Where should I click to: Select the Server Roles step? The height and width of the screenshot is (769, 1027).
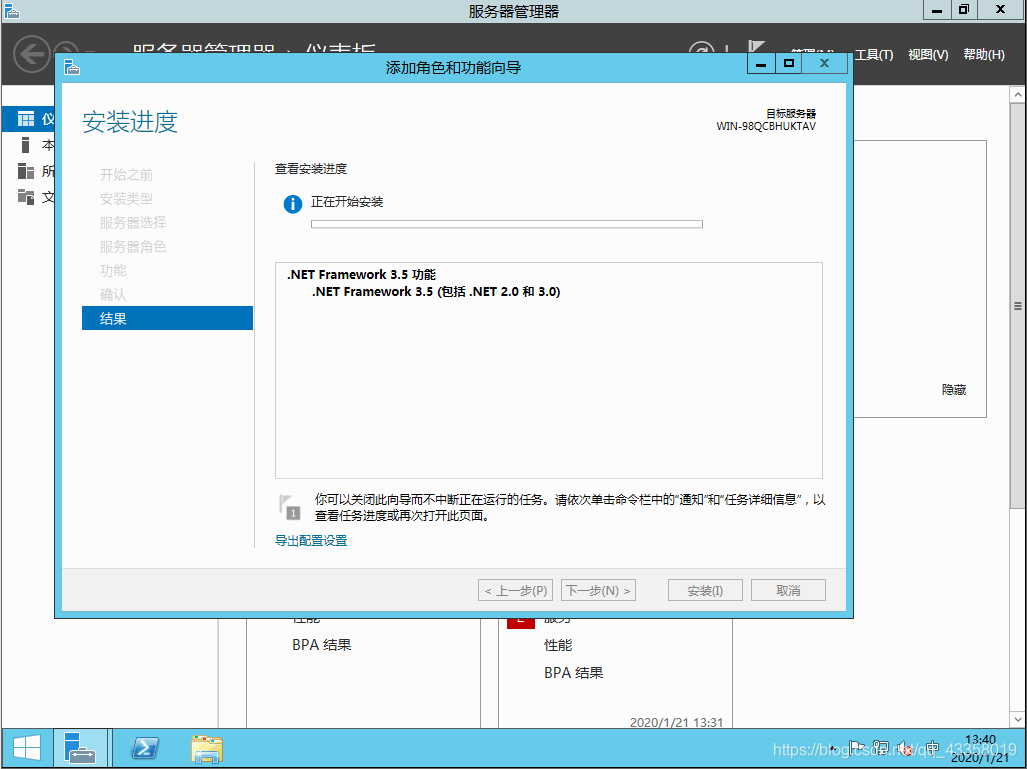[133, 246]
